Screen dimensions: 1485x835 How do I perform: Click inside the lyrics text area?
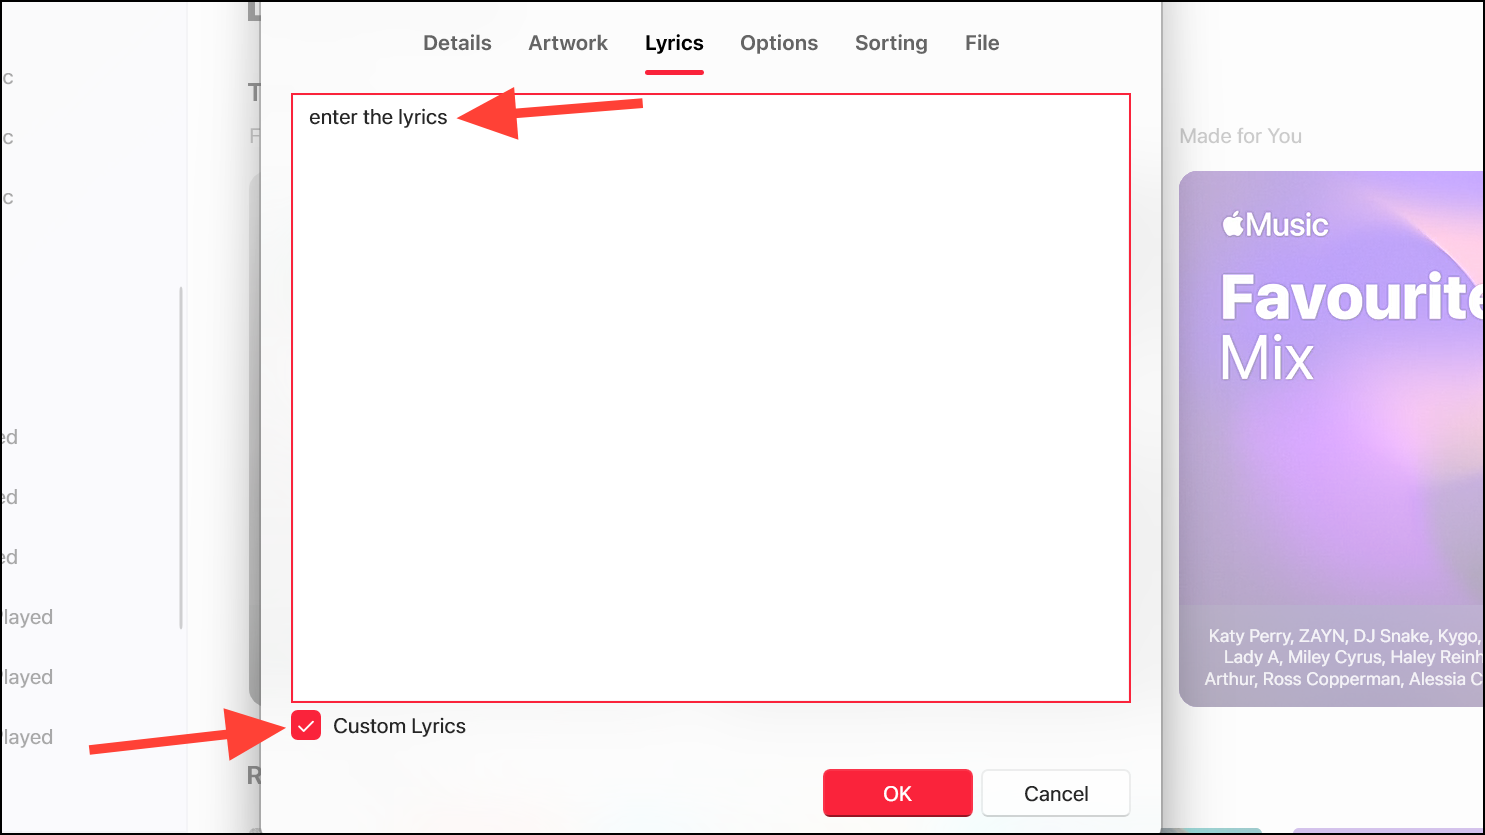click(711, 398)
